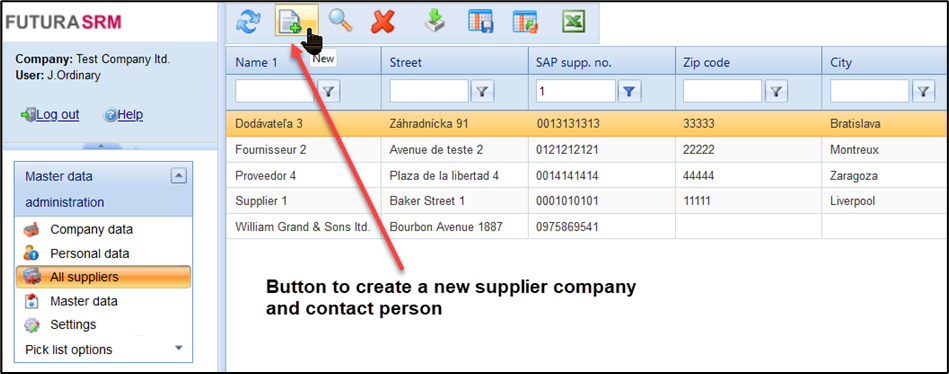Click the Log out link
Image resolution: width=949 pixels, height=374 pixels.
click(x=57, y=114)
